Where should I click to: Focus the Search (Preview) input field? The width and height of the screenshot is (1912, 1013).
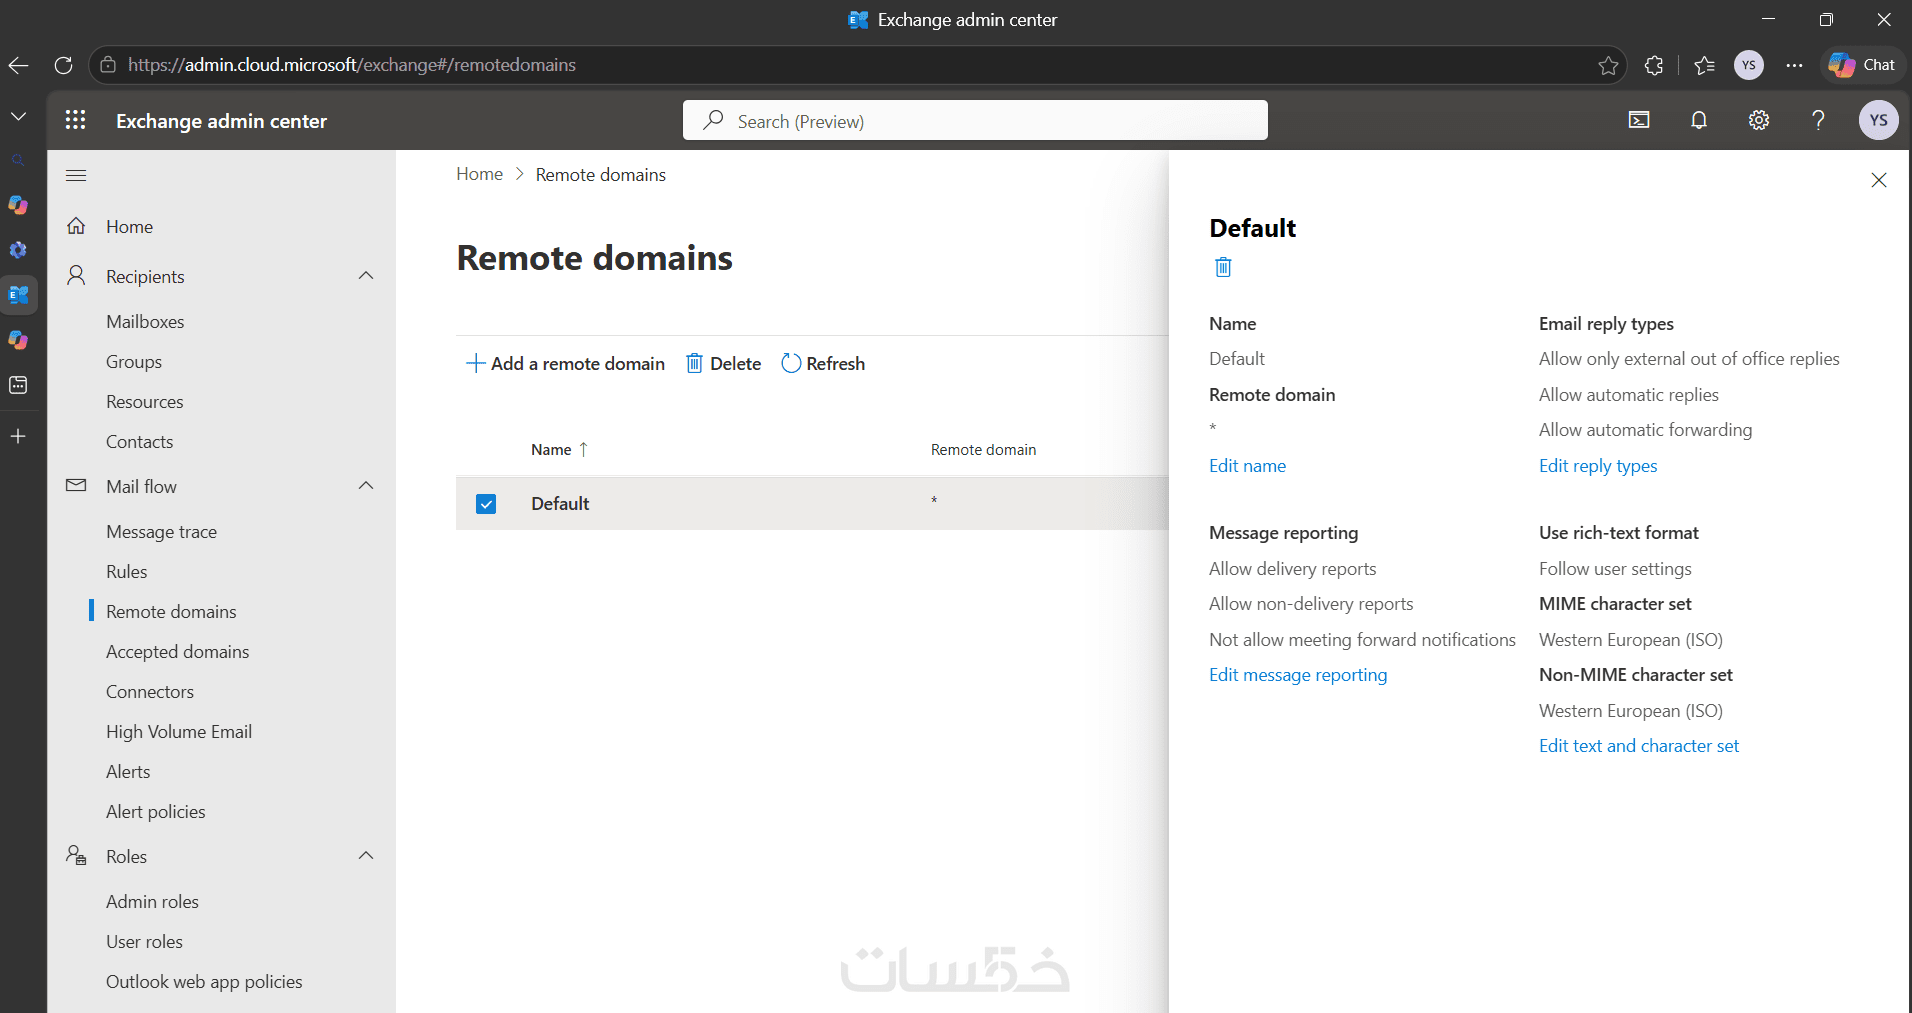[975, 121]
